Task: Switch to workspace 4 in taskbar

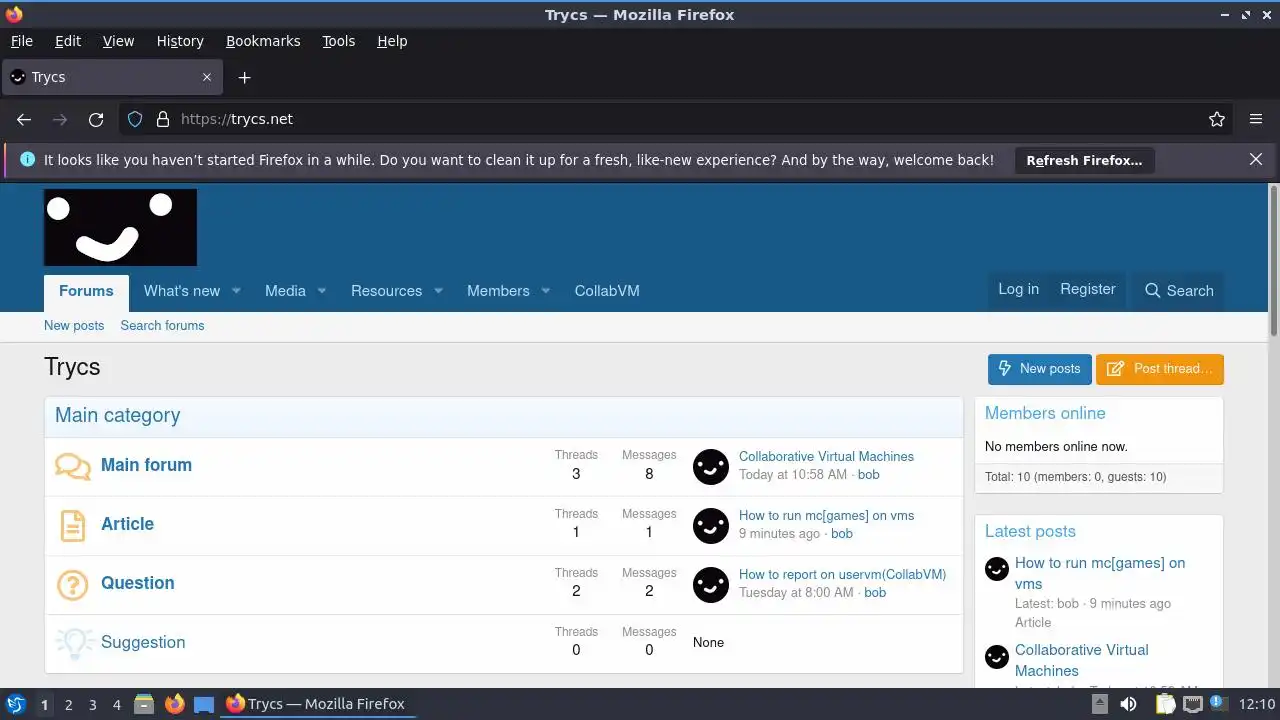Action: tap(116, 705)
